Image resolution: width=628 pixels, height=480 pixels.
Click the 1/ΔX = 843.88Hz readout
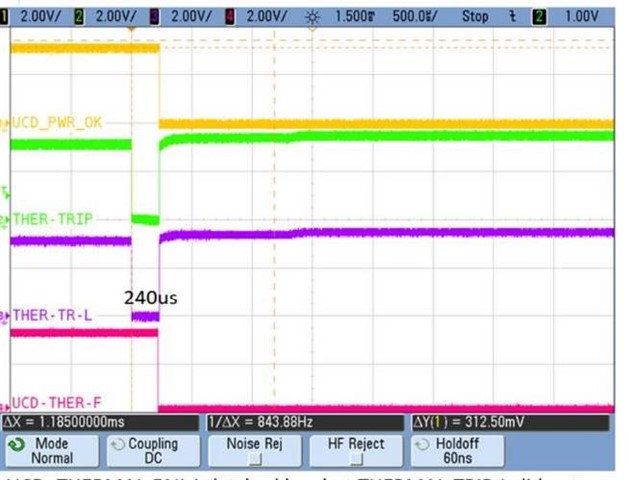(x=305, y=422)
